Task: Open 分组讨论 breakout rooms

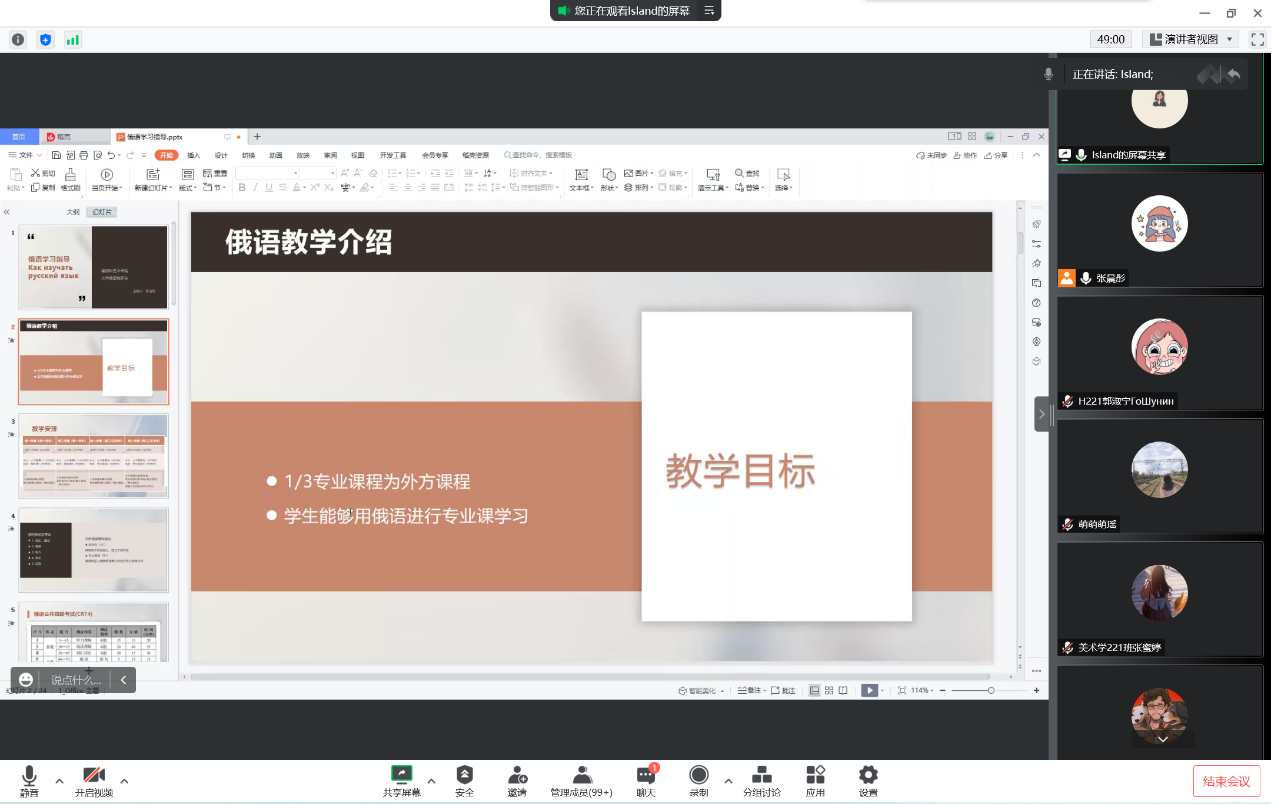Action: (x=761, y=780)
